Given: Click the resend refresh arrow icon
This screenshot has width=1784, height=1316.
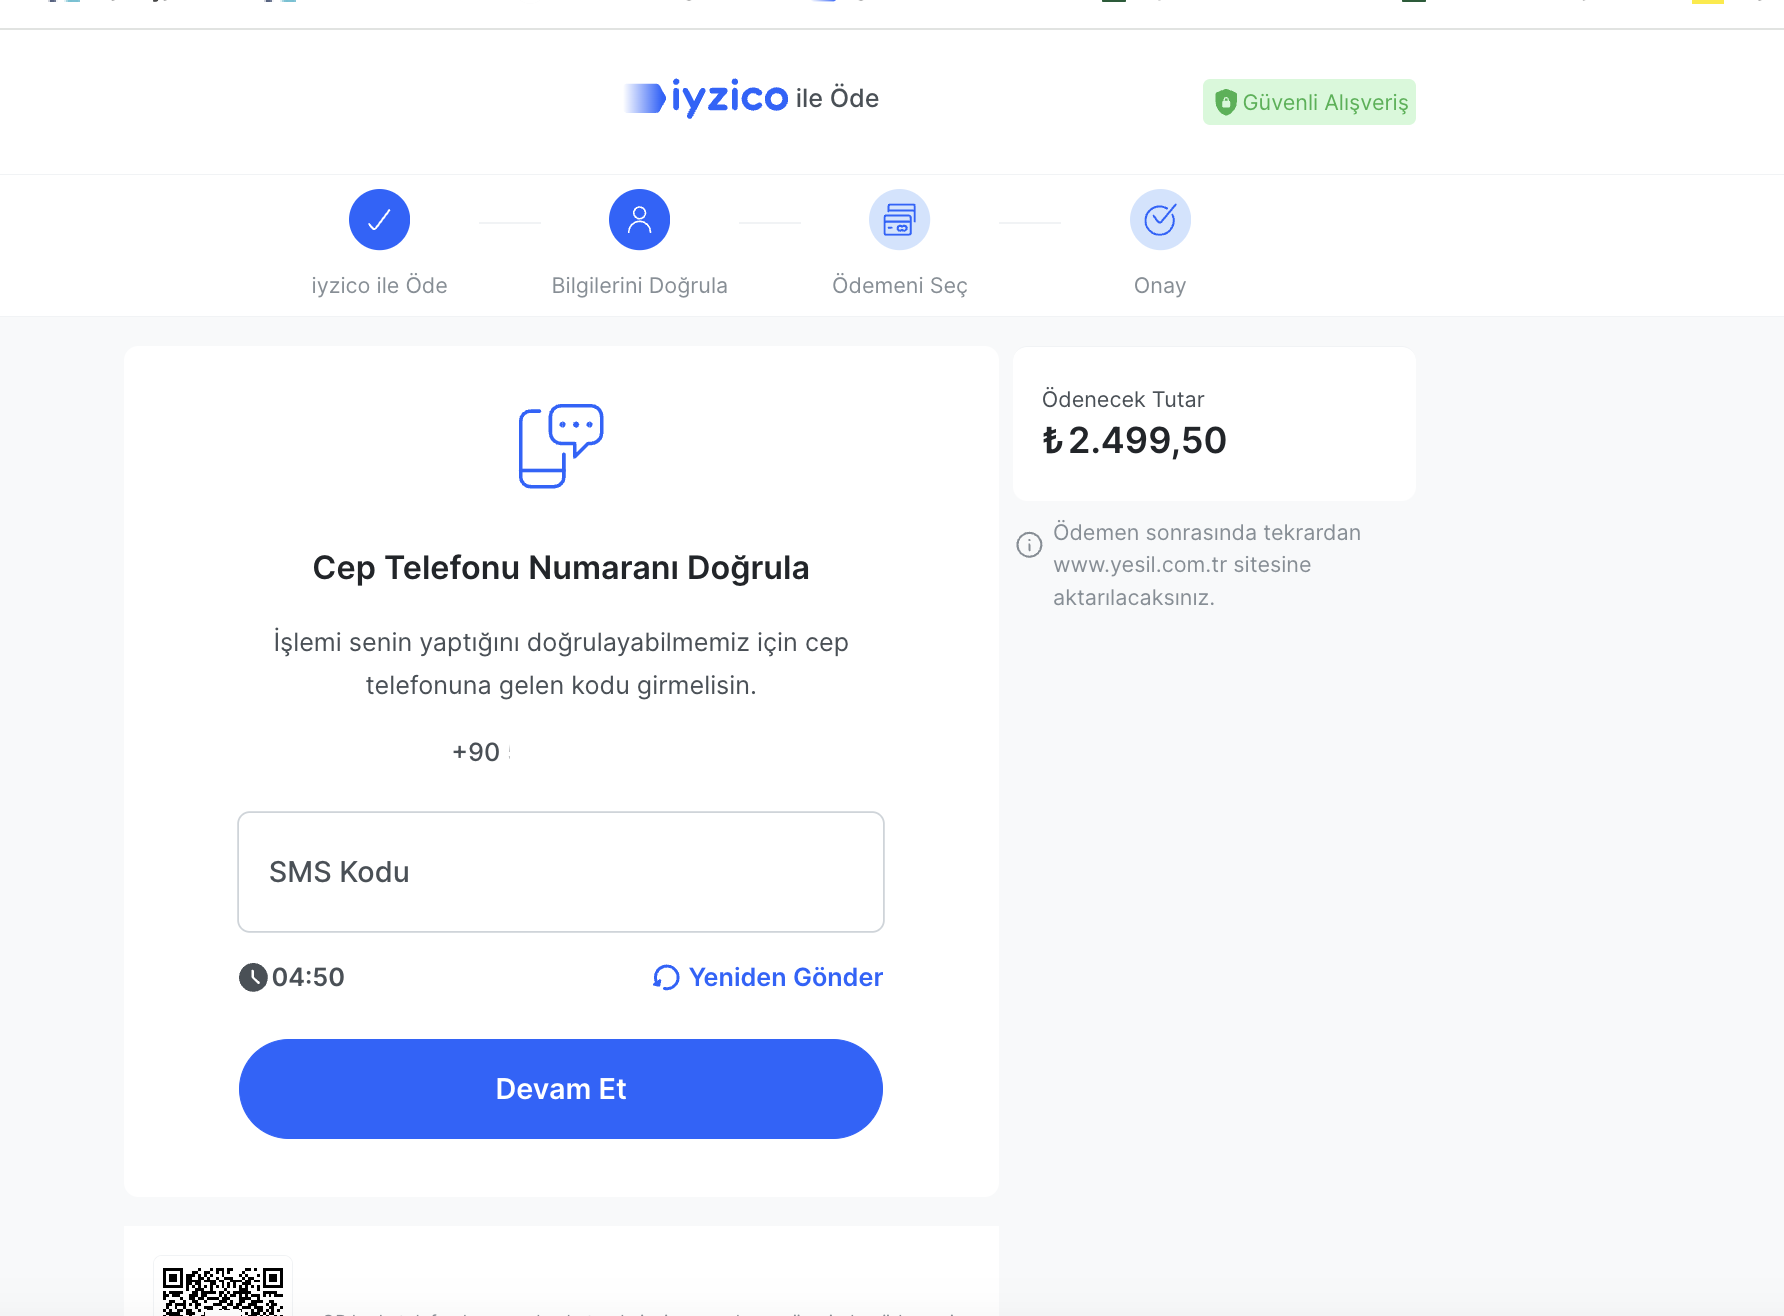Looking at the screenshot, I should pos(665,977).
